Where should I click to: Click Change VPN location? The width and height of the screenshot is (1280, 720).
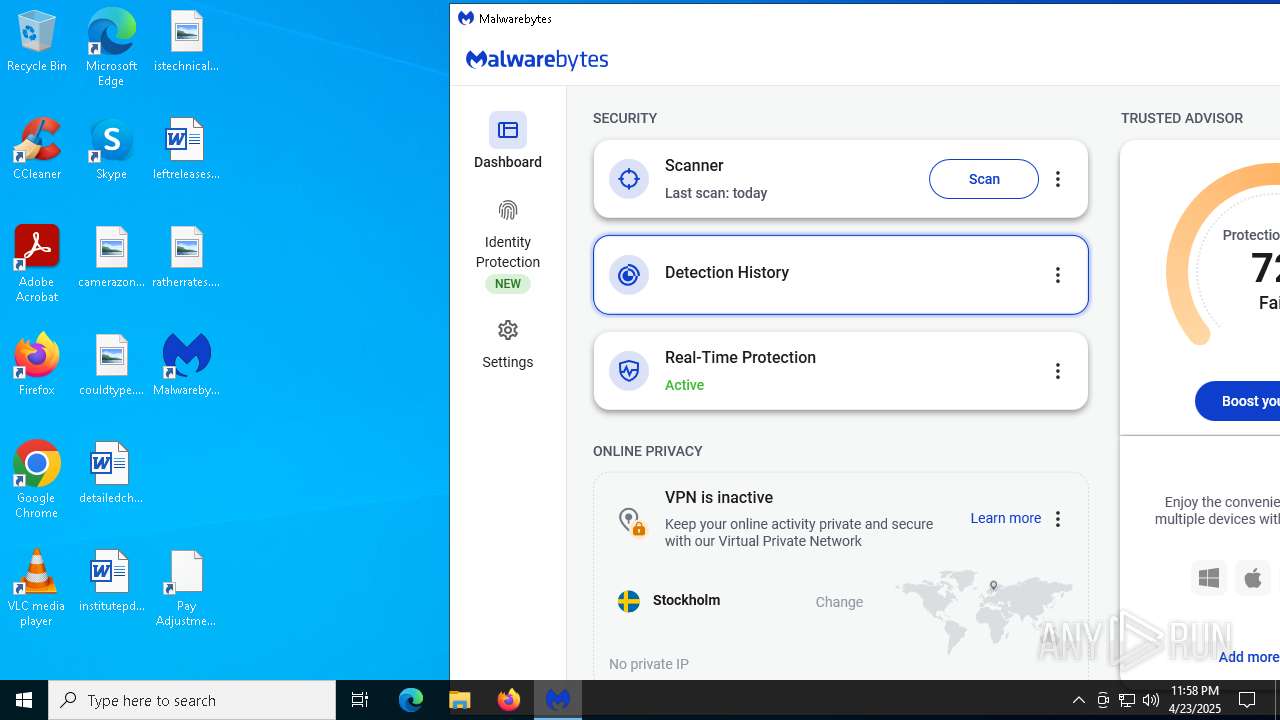(x=839, y=602)
